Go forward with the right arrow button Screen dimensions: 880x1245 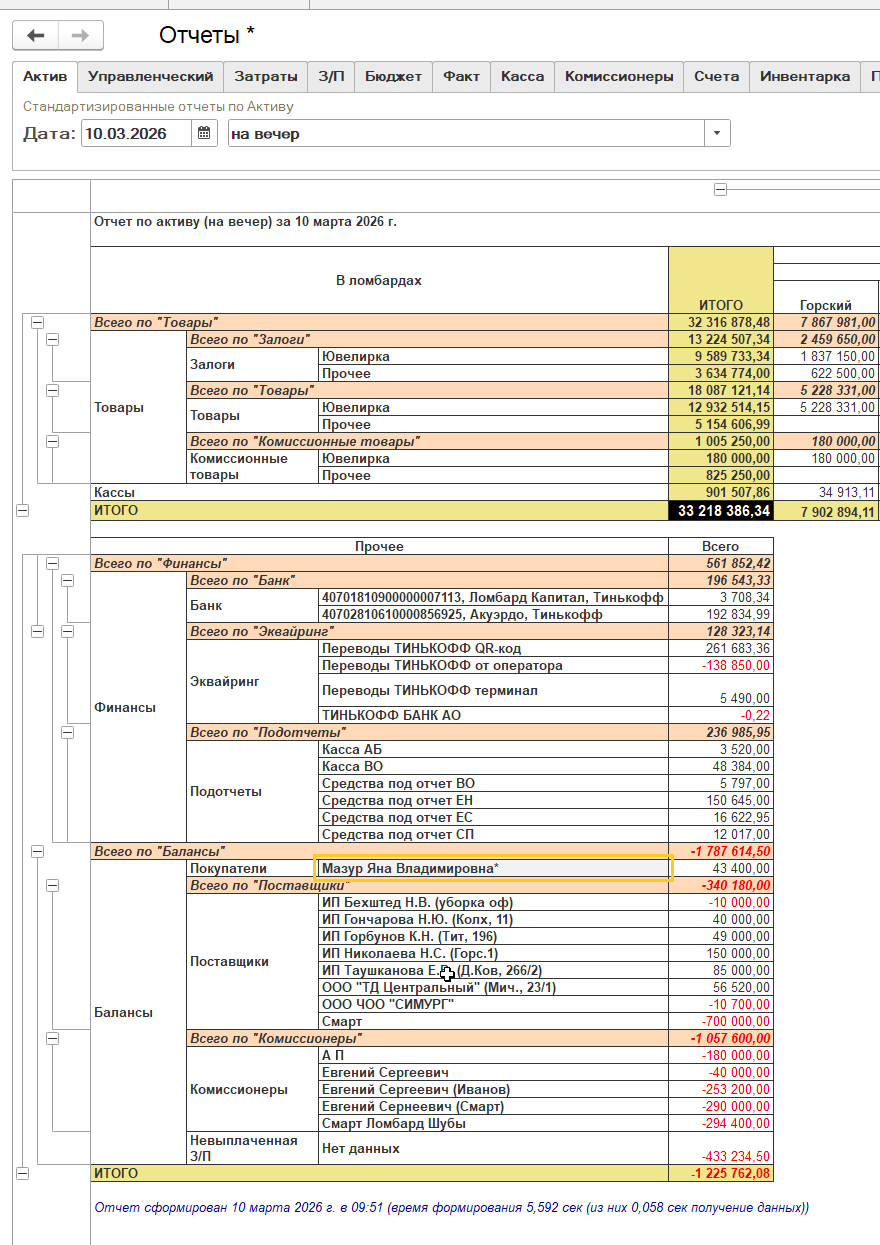click(x=81, y=36)
